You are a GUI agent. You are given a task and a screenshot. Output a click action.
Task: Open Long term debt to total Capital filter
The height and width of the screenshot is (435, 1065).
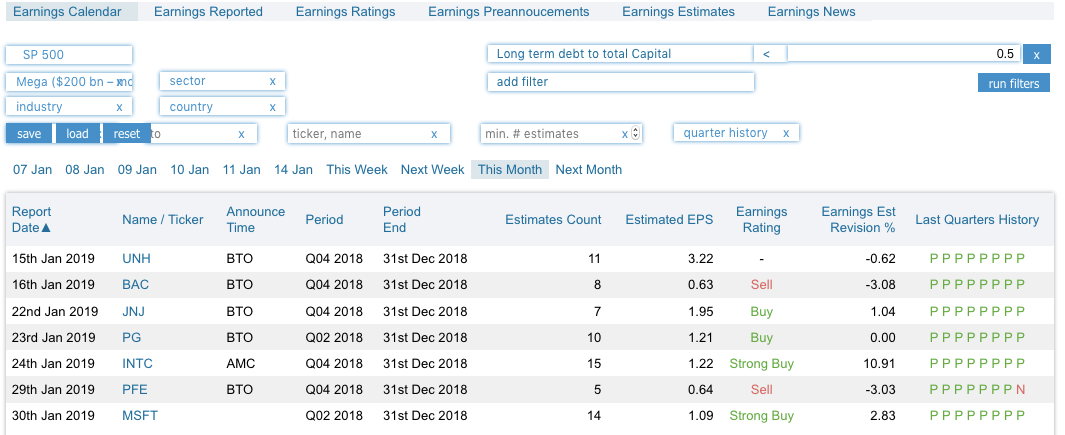(620, 54)
